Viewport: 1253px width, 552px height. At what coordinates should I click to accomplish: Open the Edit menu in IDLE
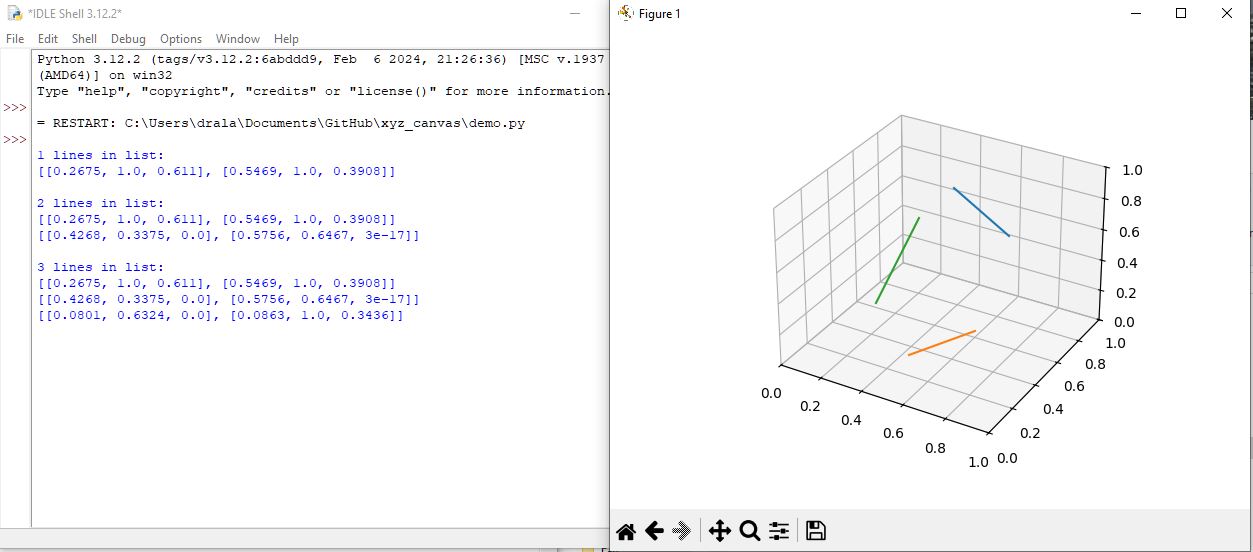coord(48,39)
